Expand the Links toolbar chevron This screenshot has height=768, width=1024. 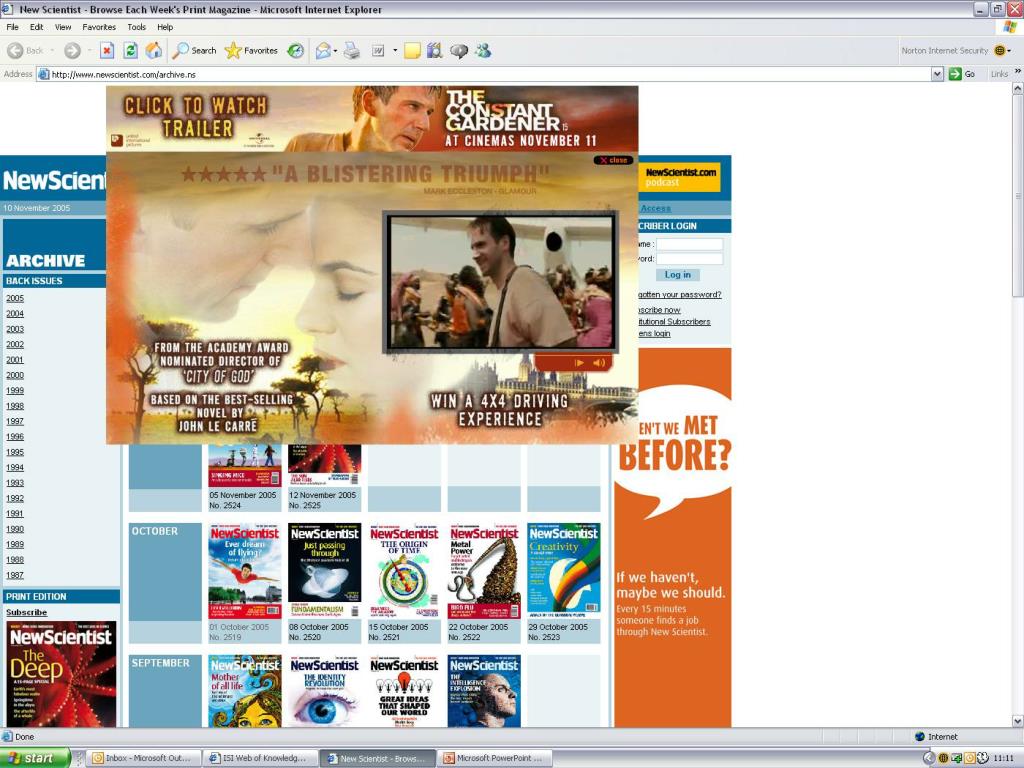coord(1017,72)
